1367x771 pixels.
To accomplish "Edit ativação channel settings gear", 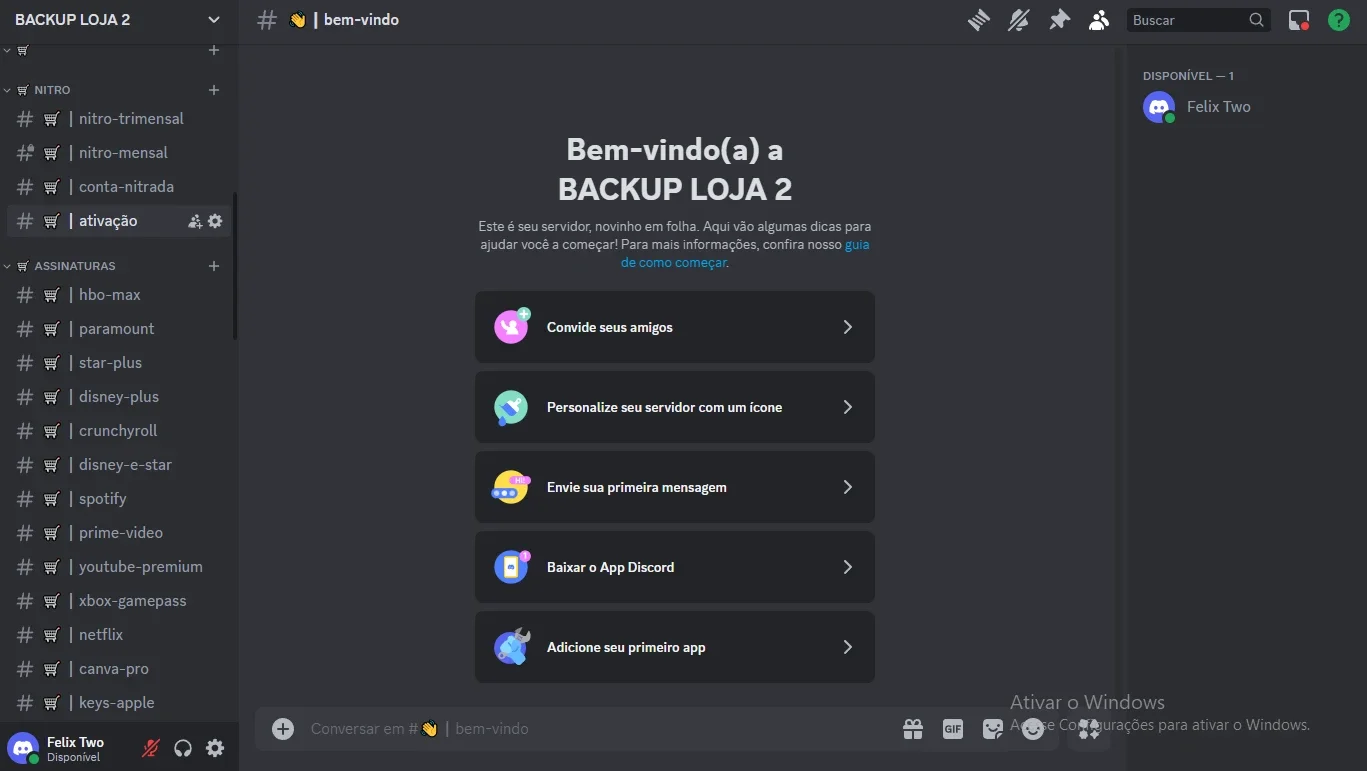I will [x=215, y=221].
